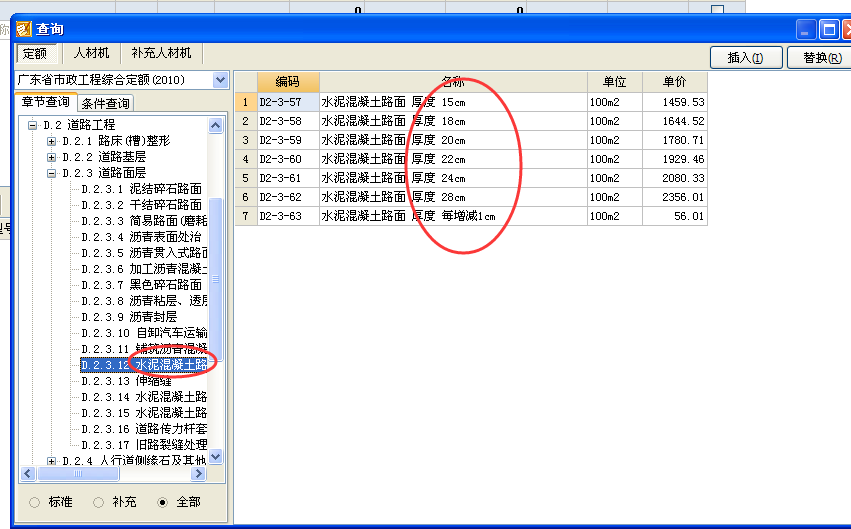The image size is (851, 529).
Task: Click price cell 1459.53
Action: (675, 102)
